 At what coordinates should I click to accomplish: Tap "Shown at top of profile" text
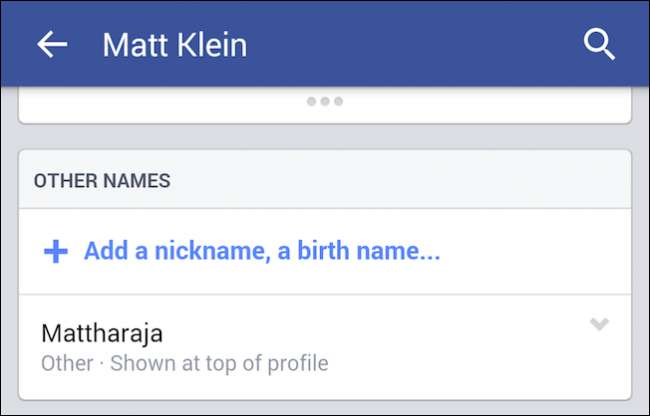[219, 362]
